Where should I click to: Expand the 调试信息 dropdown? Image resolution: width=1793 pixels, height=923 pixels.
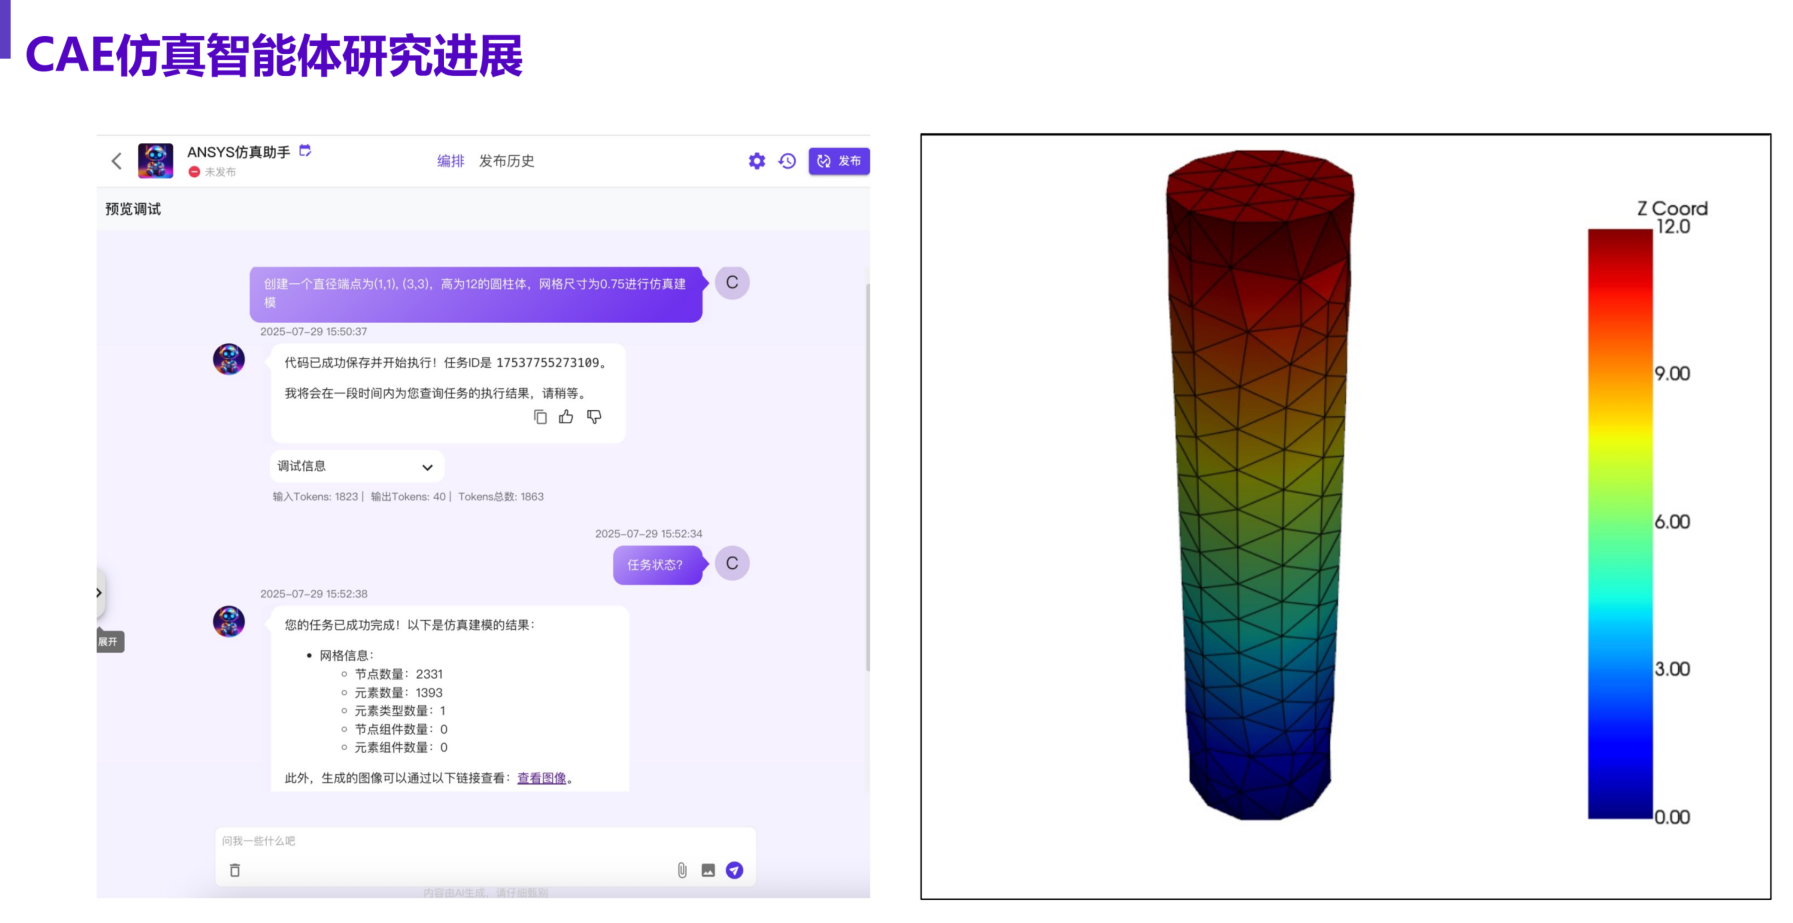357,466
